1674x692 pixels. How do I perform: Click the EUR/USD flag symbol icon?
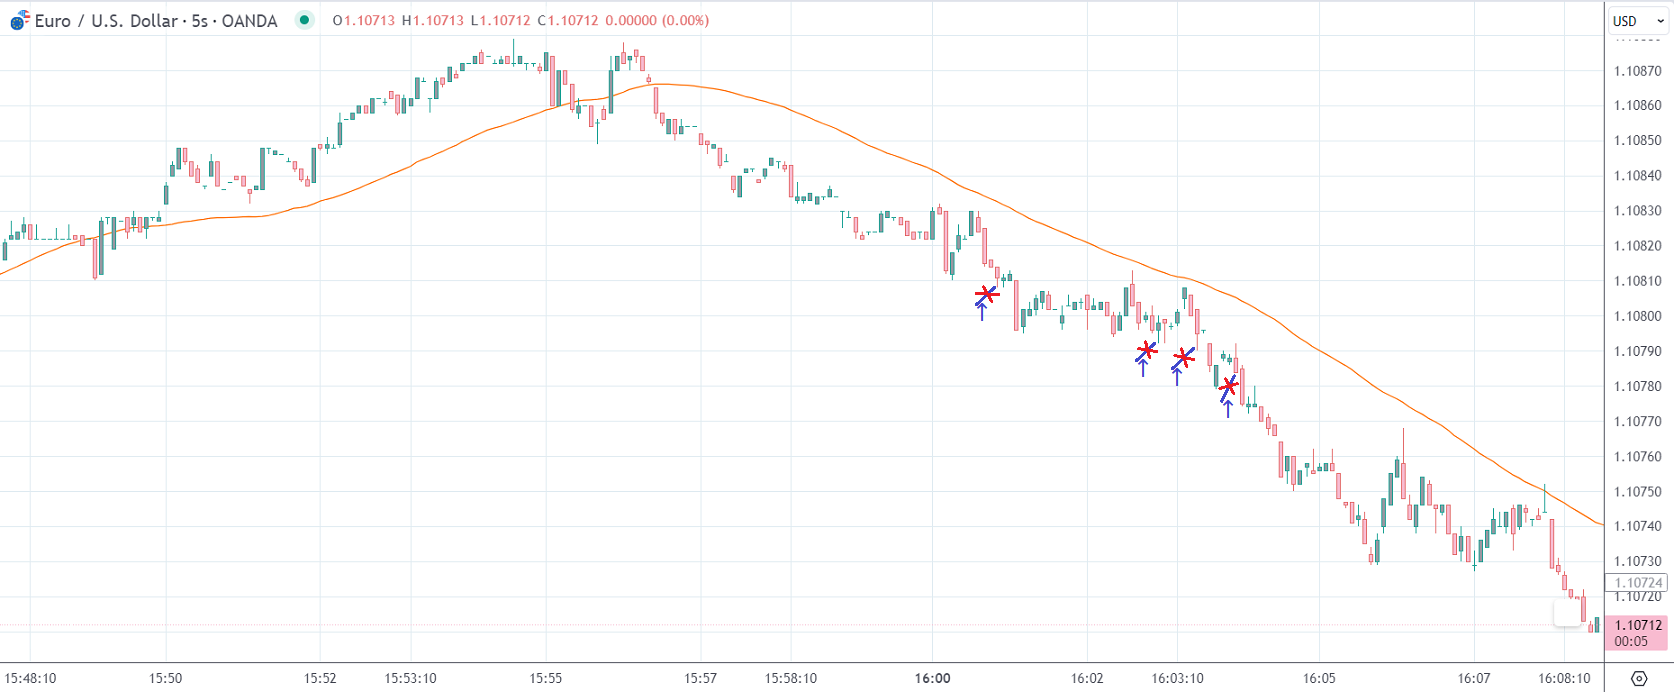(19, 20)
